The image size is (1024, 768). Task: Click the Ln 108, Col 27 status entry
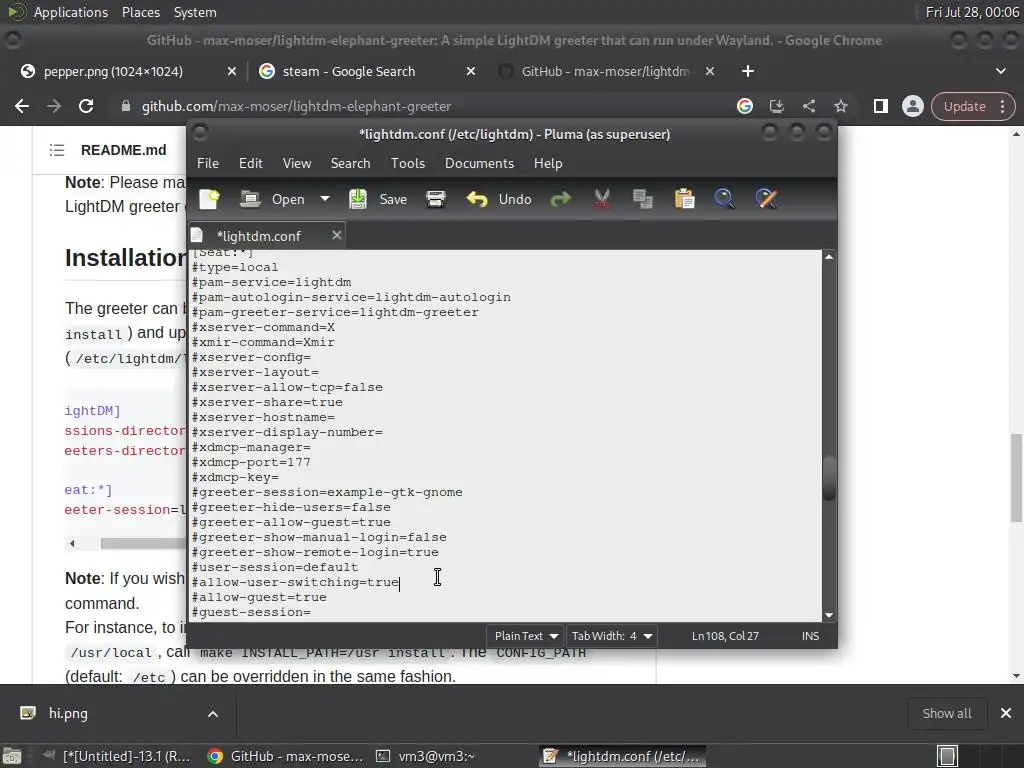click(725, 636)
